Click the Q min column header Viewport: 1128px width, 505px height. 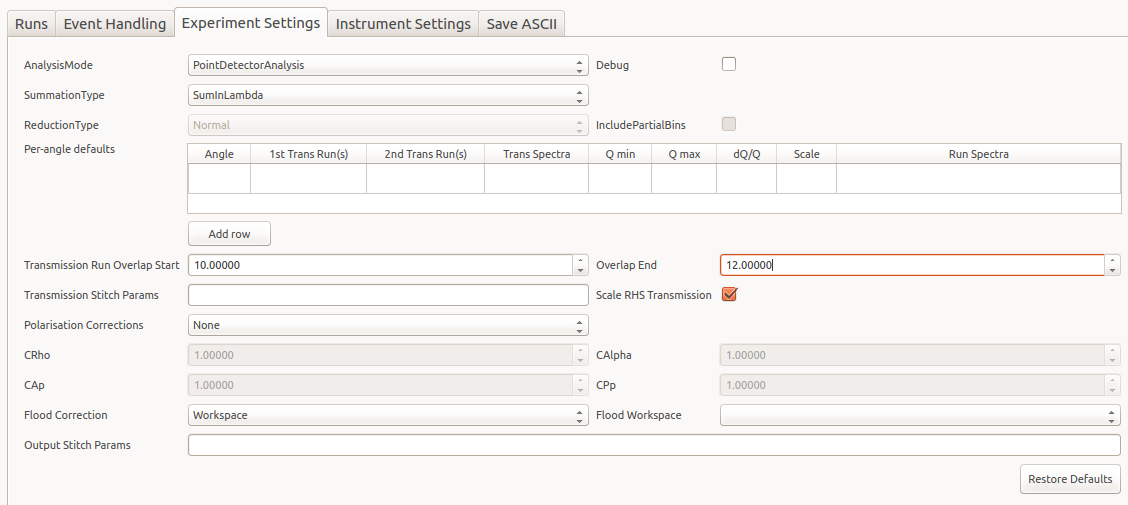(x=619, y=154)
